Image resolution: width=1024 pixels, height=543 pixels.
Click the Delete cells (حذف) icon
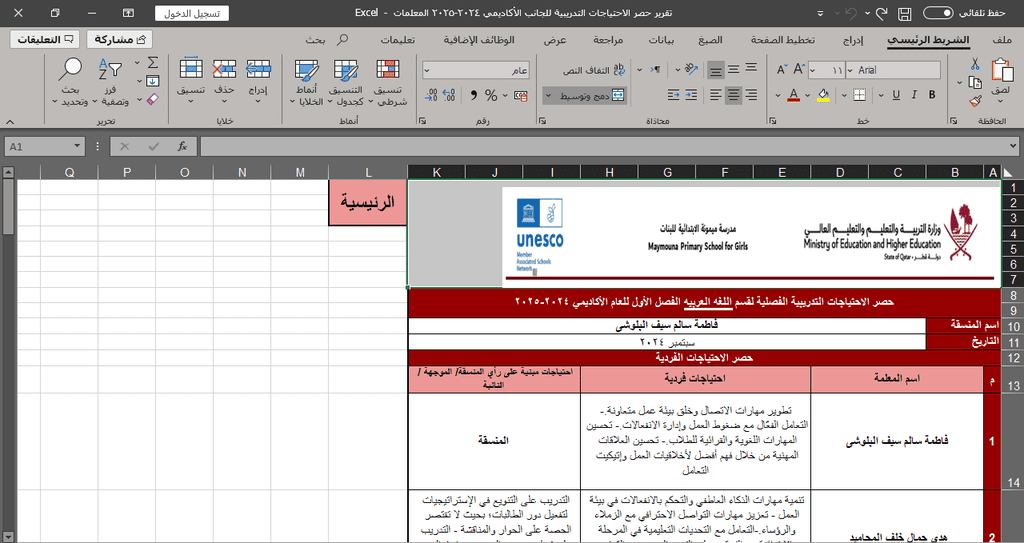click(x=224, y=69)
